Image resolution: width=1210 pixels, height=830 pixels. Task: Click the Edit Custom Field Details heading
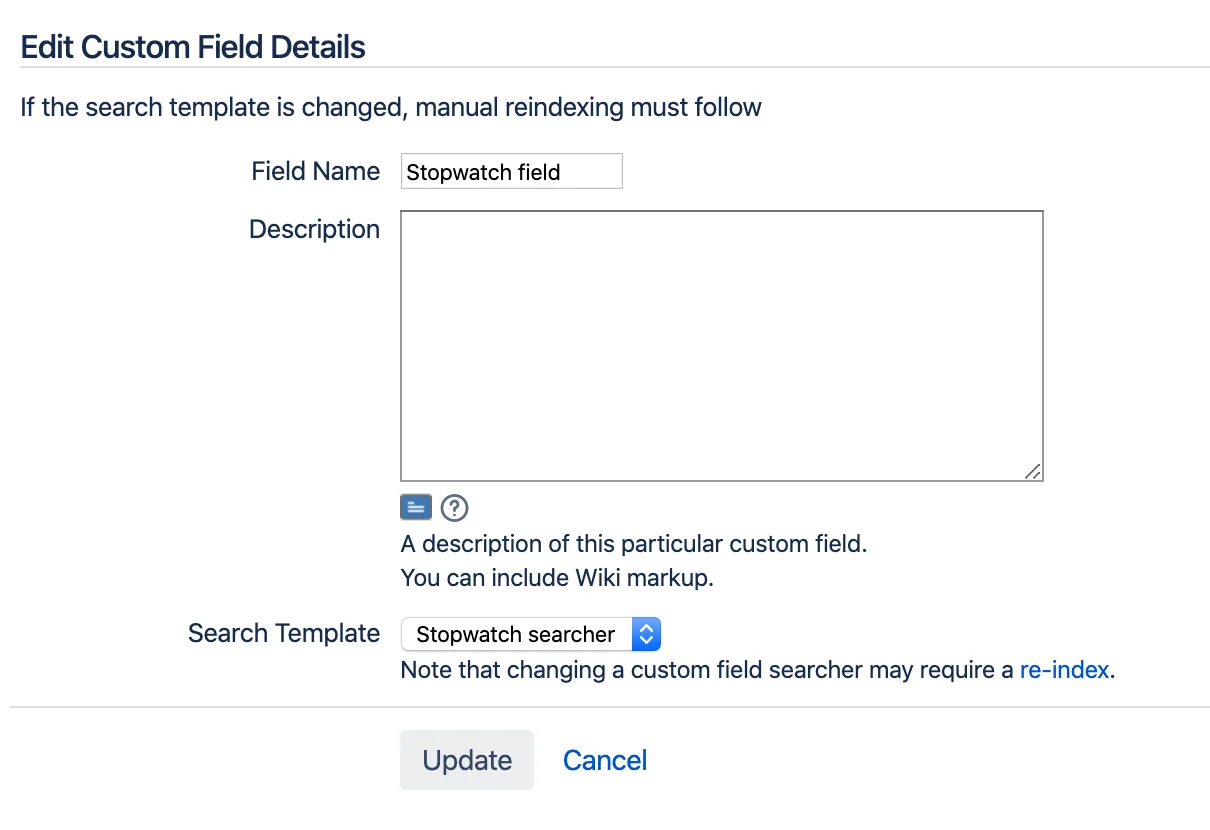pyautogui.click(x=193, y=47)
